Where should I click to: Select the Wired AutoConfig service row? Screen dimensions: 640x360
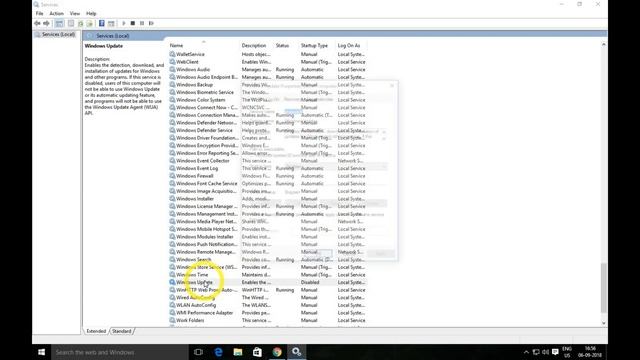[x=267, y=298]
